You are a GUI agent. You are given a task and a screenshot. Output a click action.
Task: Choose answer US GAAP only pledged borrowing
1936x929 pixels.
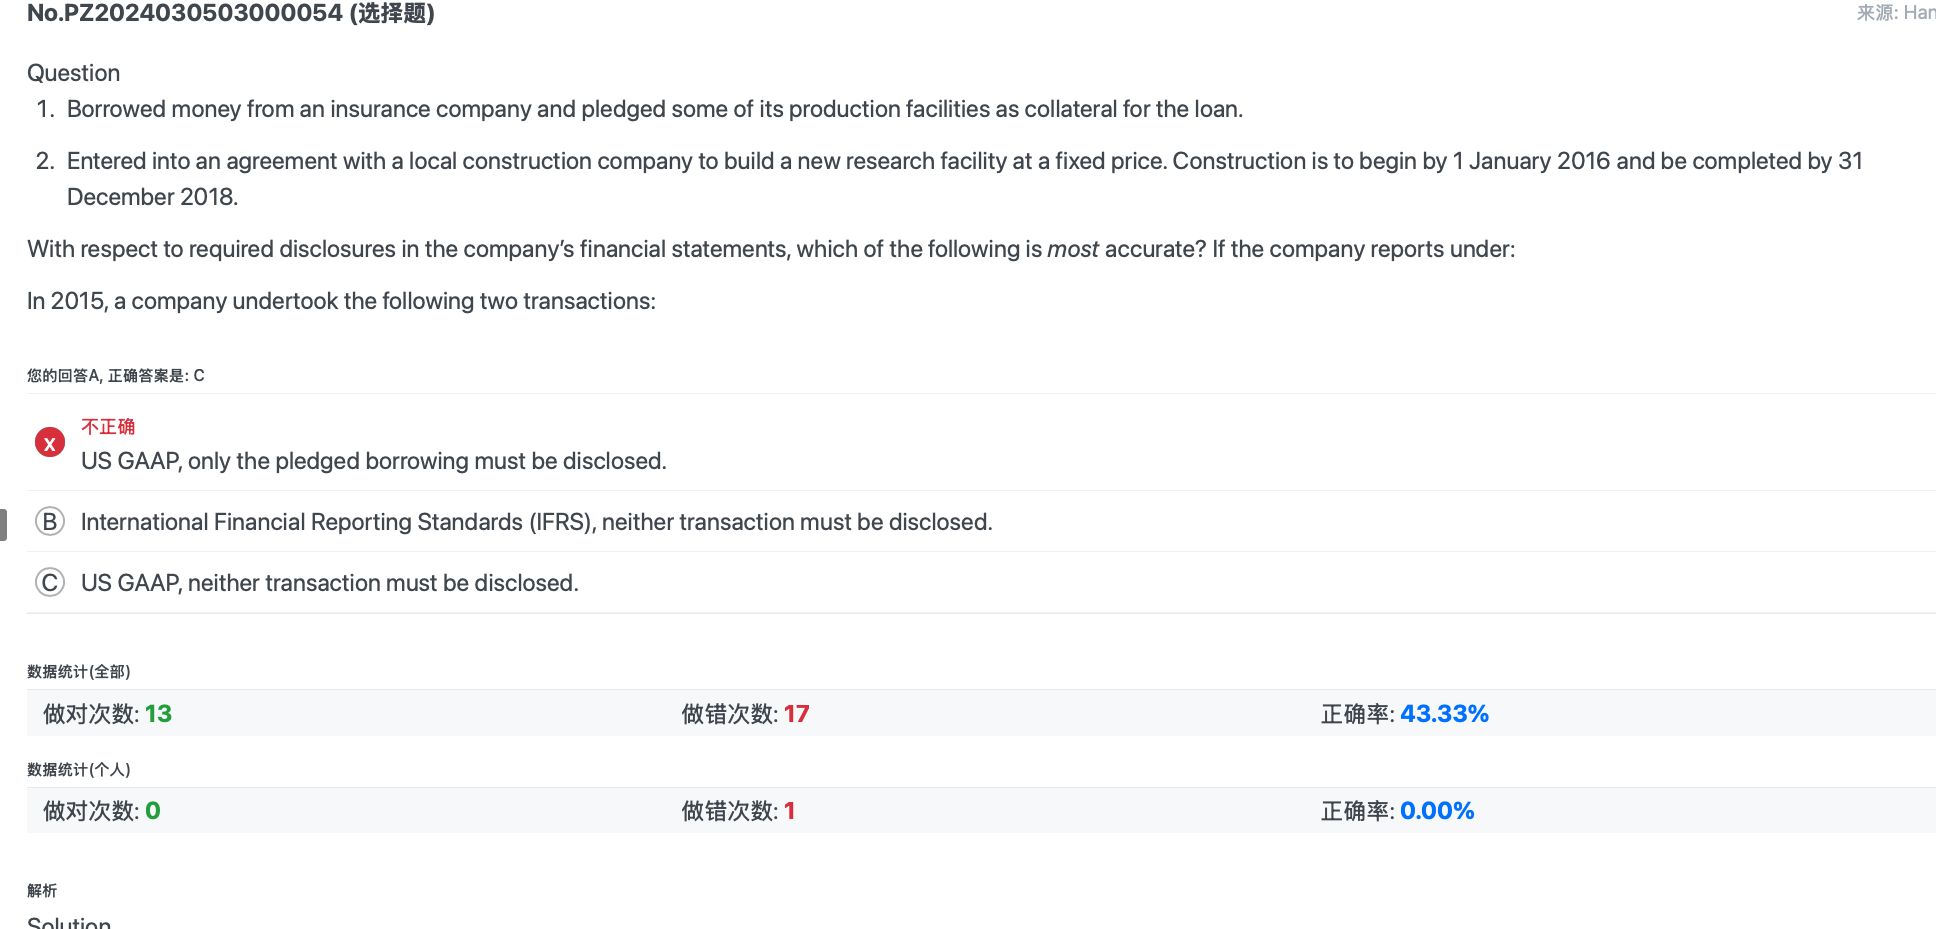374,461
